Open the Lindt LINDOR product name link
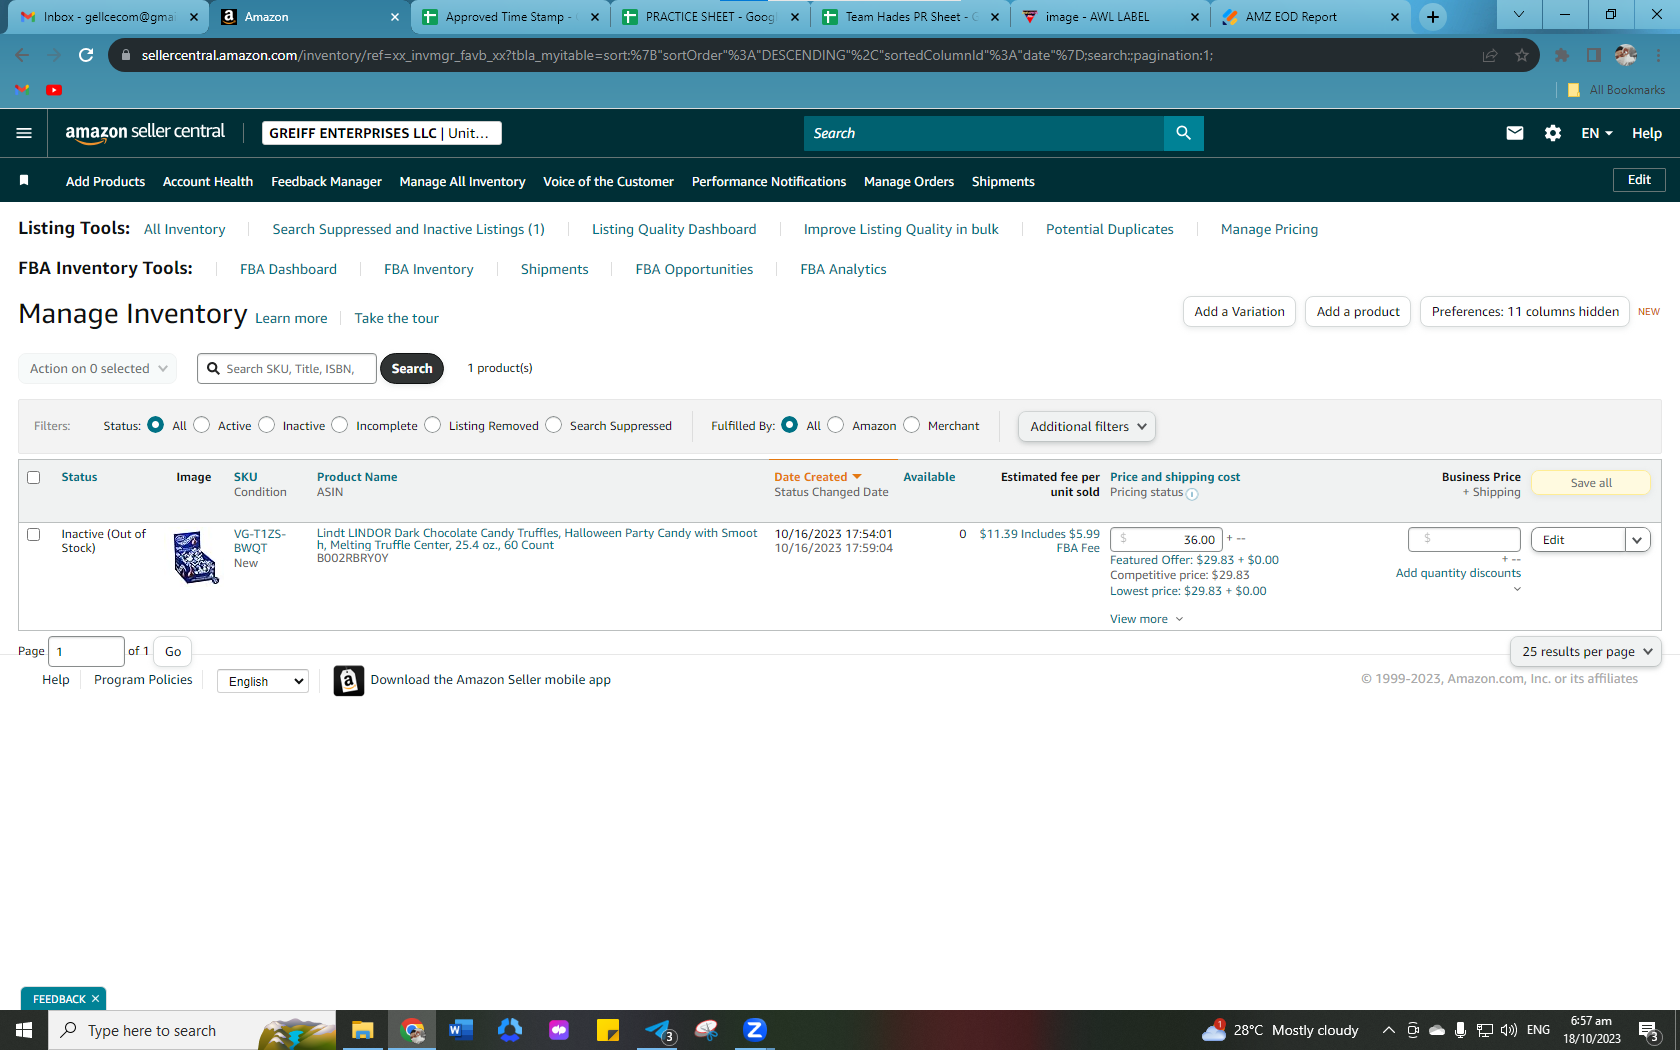 [537, 539]
